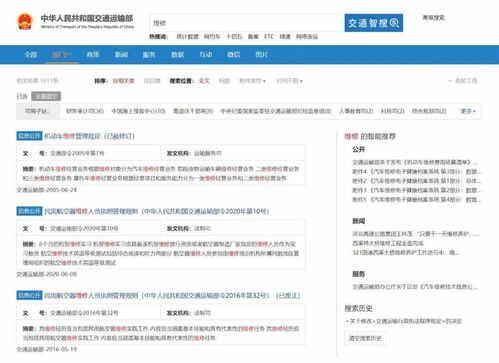Sort results 按相关度
This screenshot has height=363, width=499.
pos(123,81)
